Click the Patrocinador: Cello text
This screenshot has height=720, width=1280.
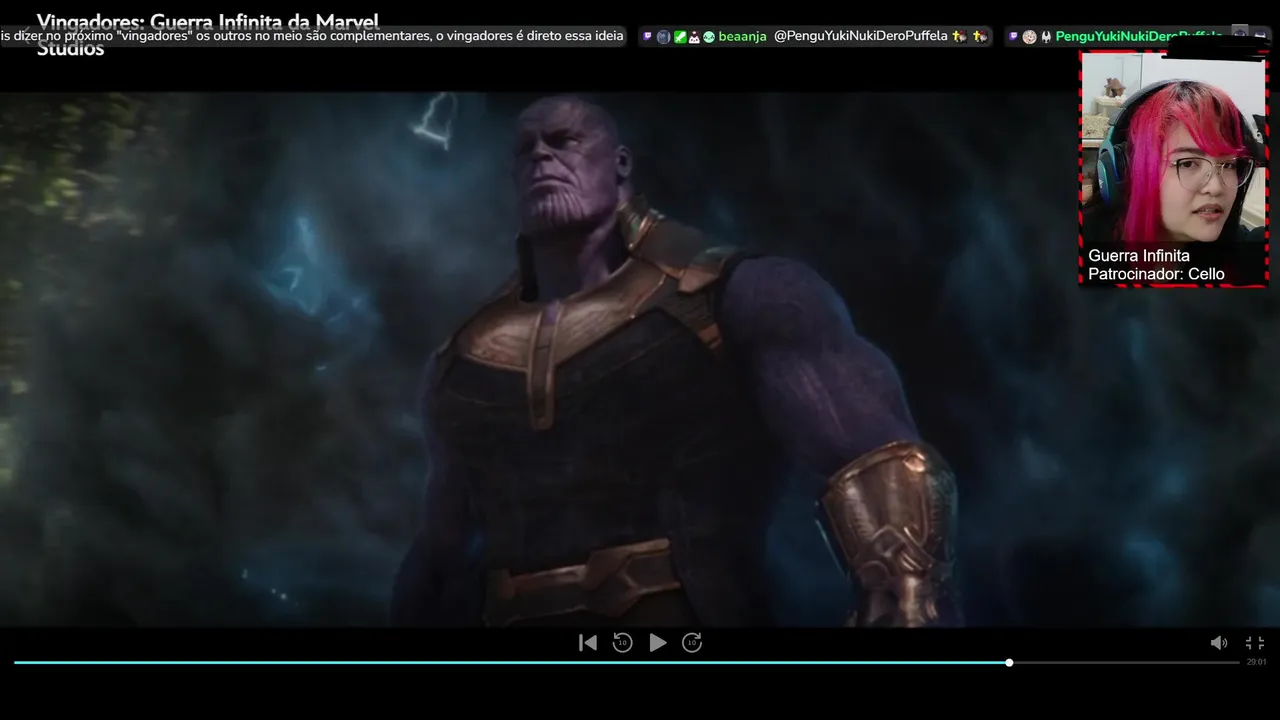click(x=1156, y=274)
